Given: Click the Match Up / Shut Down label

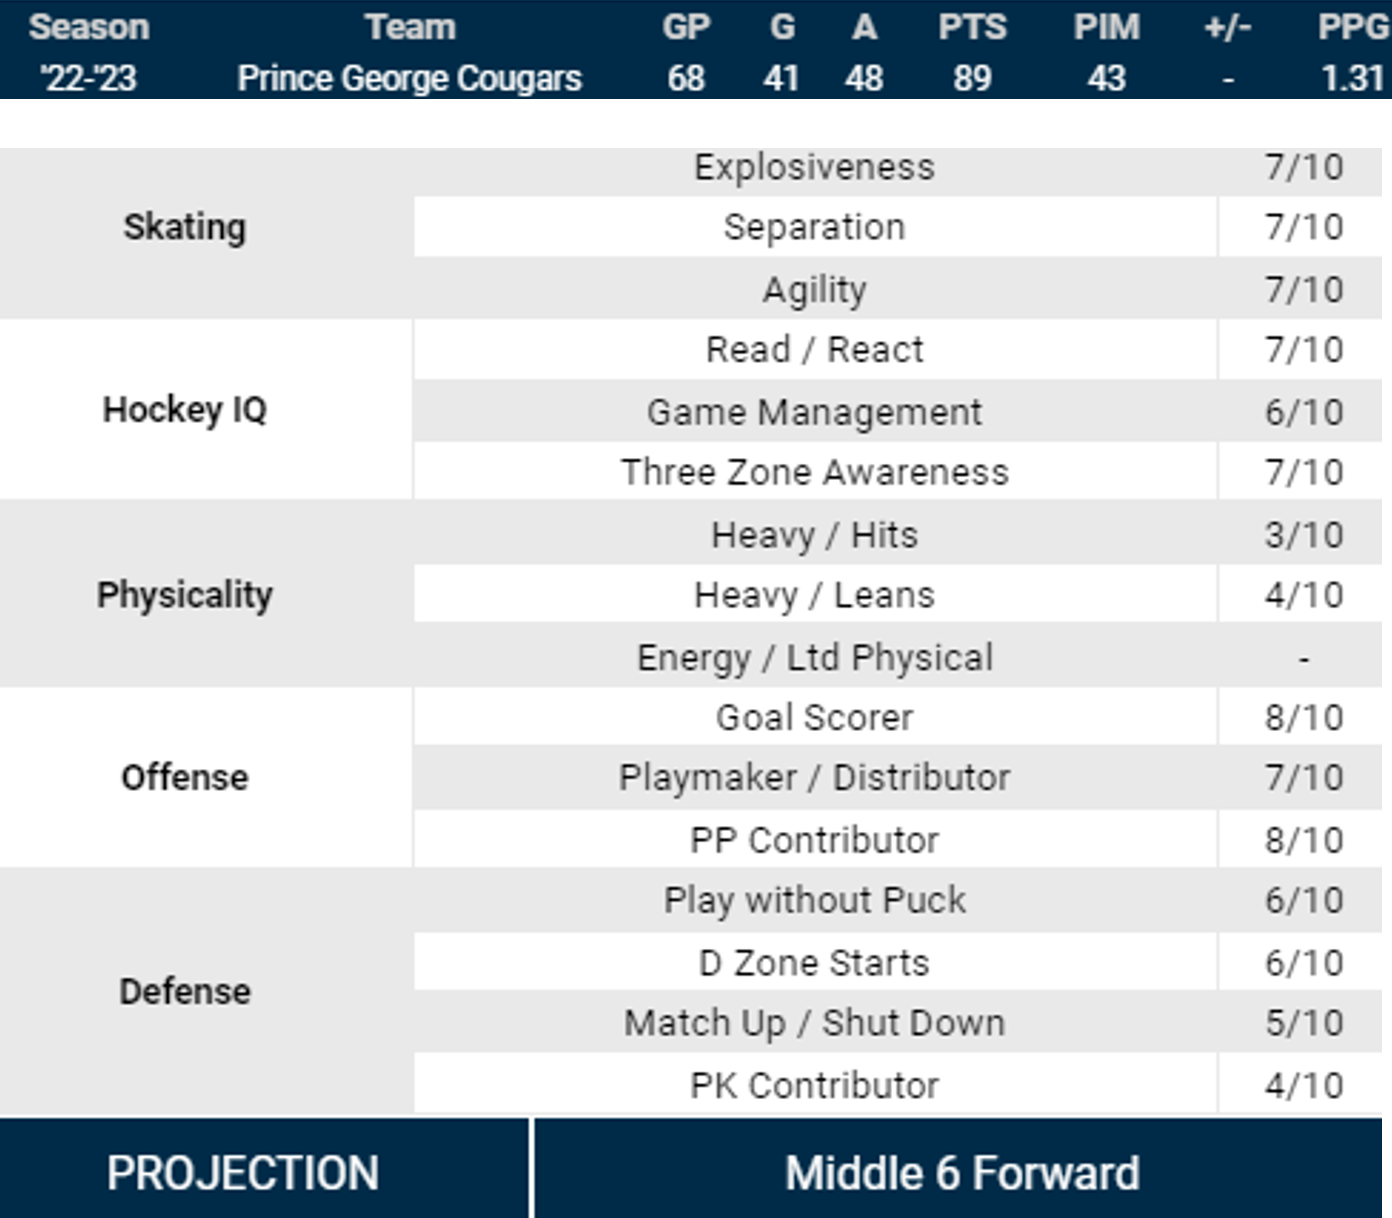Looking at the screenshot, I should click(x=814, y=1023).
